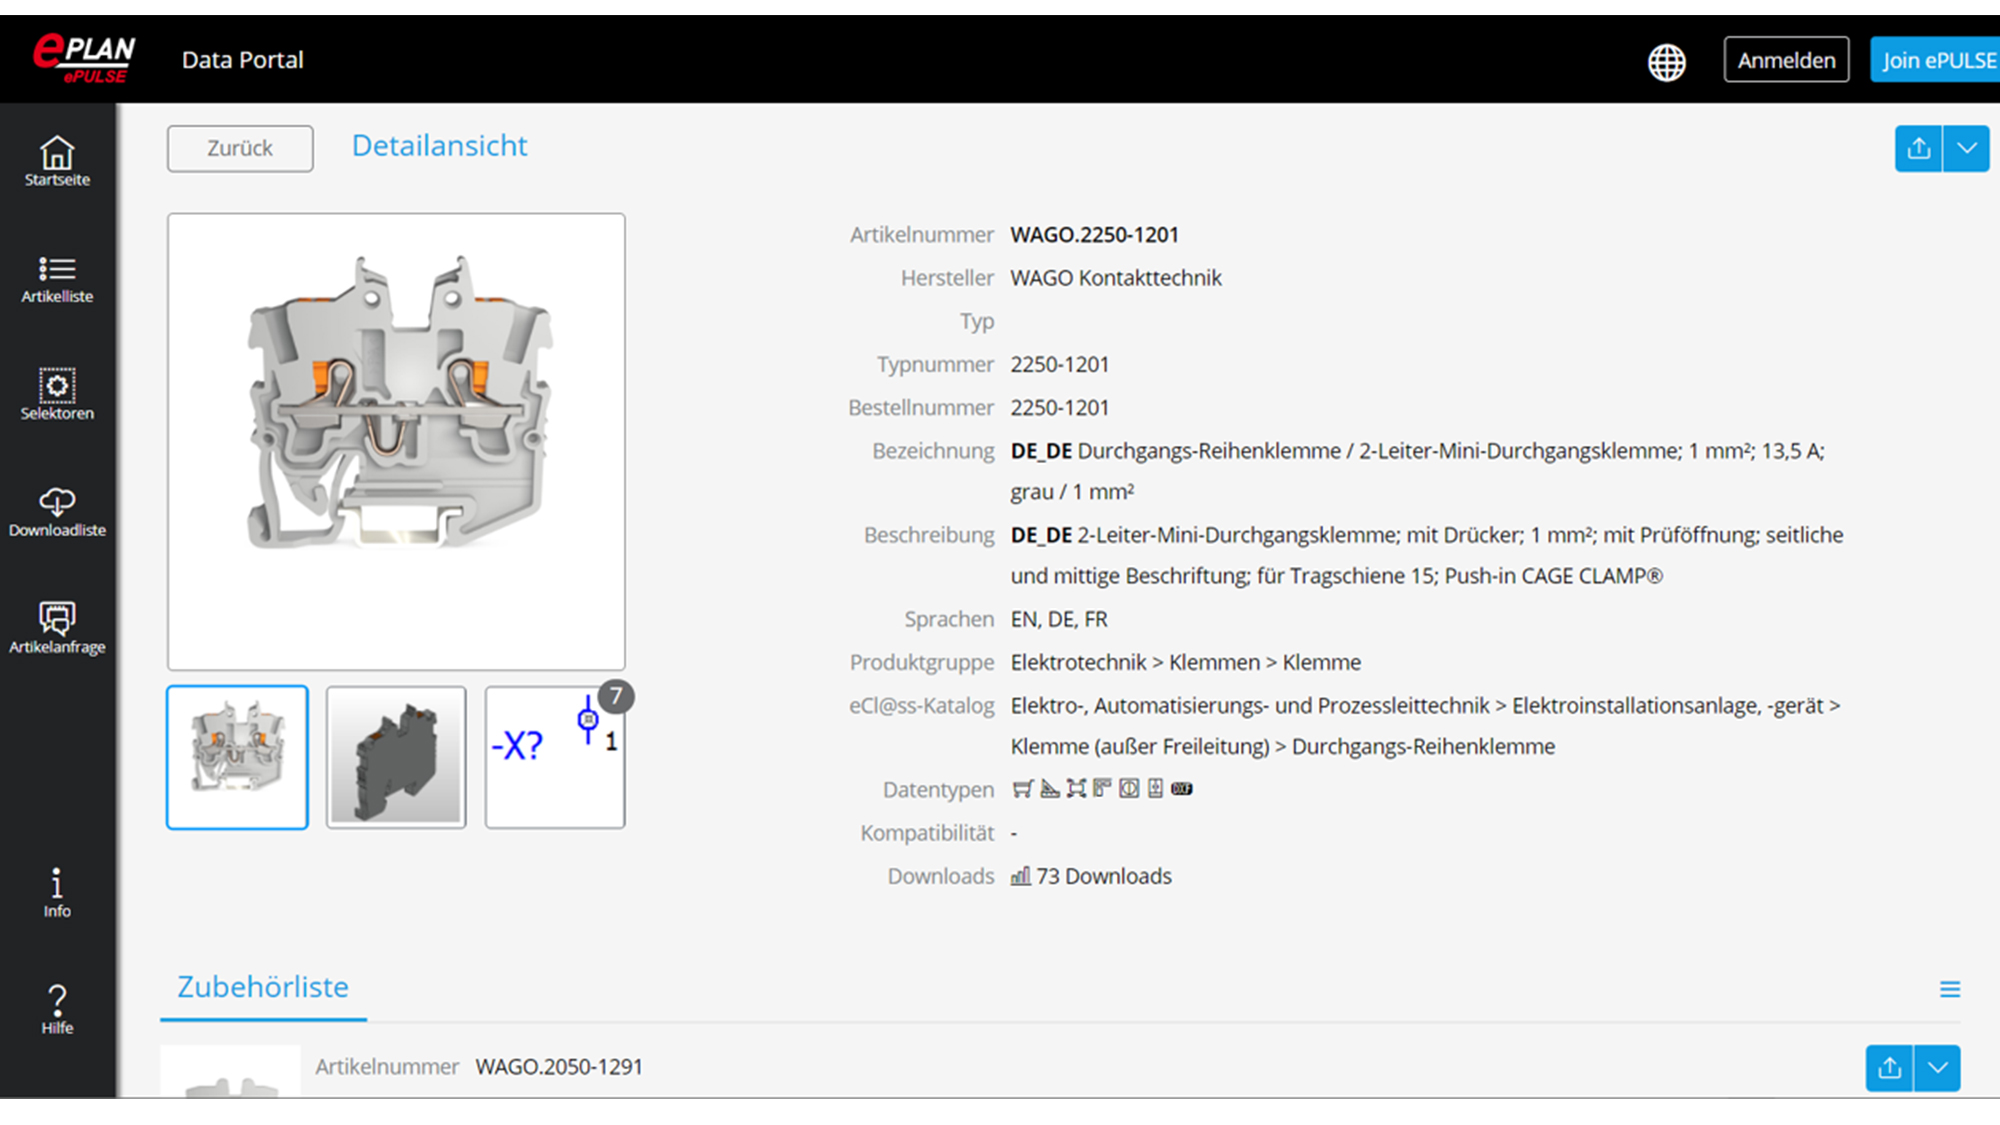Image resolution: width=2000 pixels, height=1125 pixels.
Task: Click the export icon in the Detailansicht header
Action: pyautogui.click(x=1918, y=149)
